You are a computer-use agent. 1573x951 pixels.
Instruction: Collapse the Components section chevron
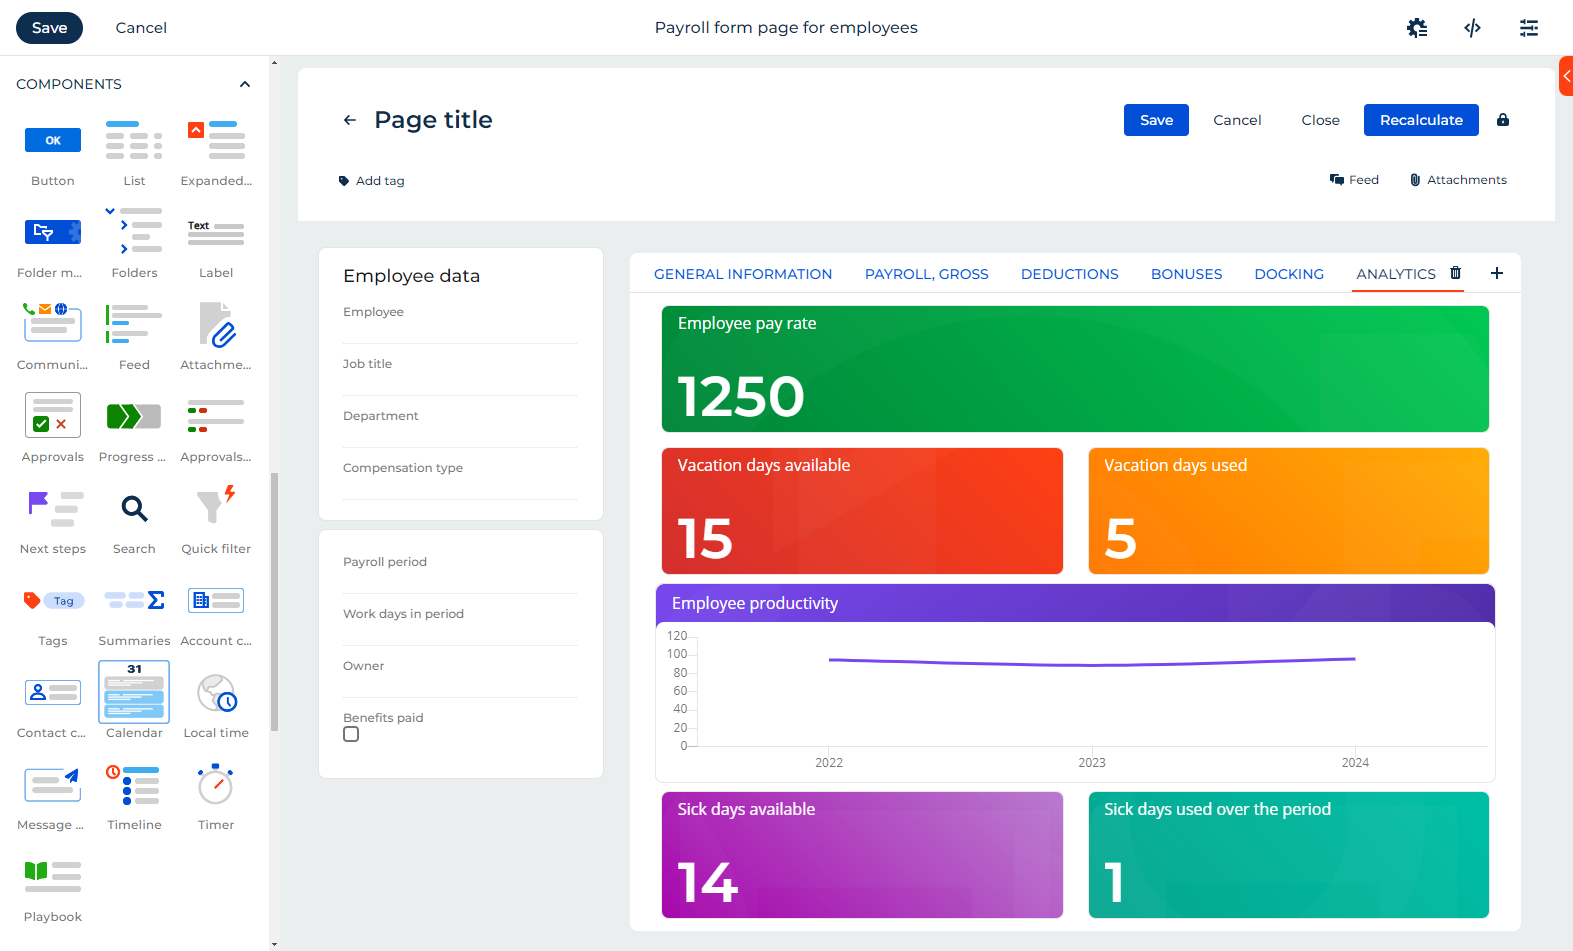click(245, 84)
